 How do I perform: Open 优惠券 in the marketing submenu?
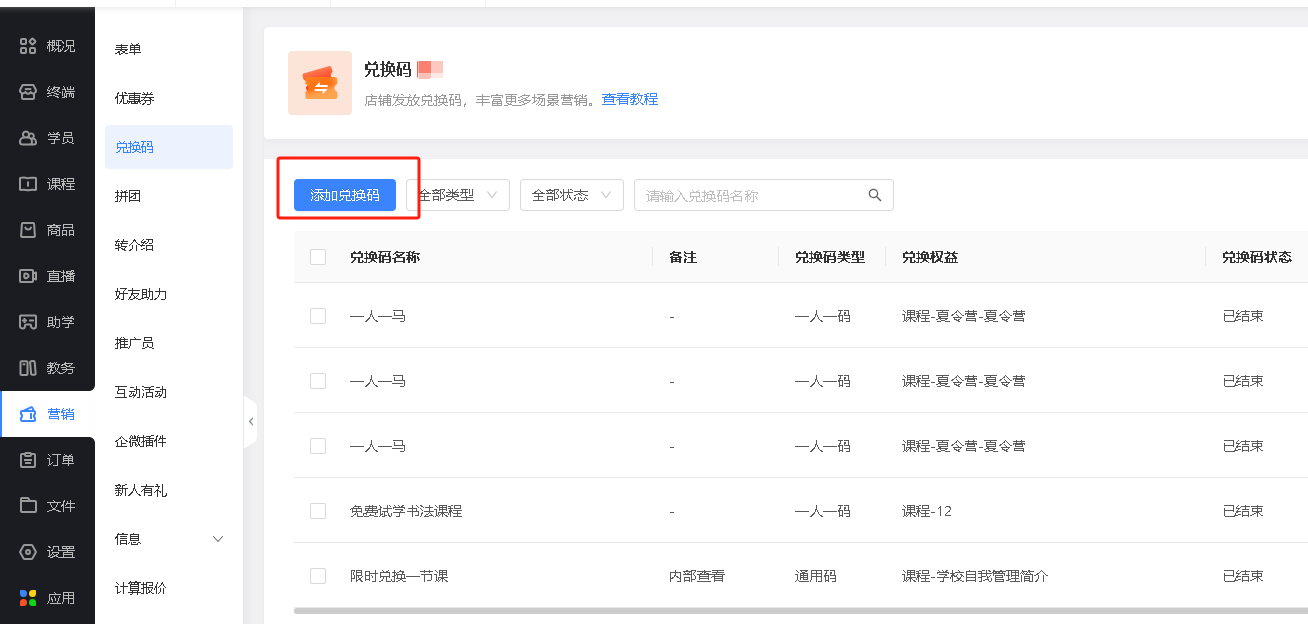tap(134, 98)
